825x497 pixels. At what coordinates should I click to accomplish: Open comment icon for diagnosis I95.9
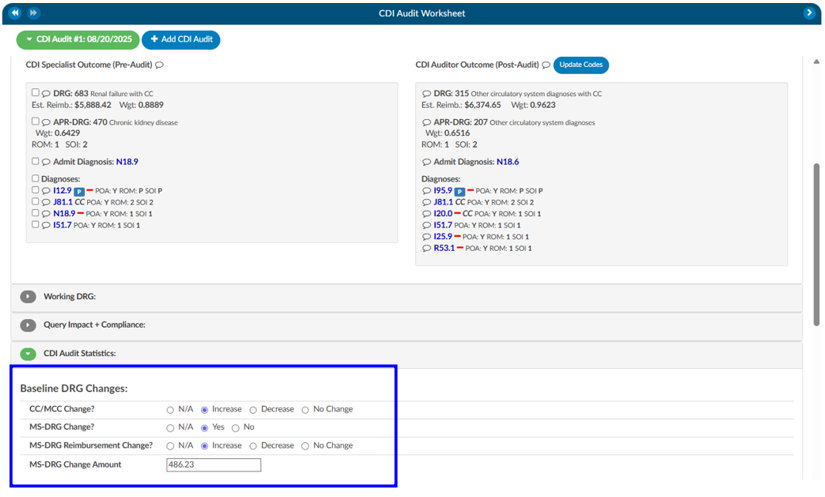coord(427,191)
